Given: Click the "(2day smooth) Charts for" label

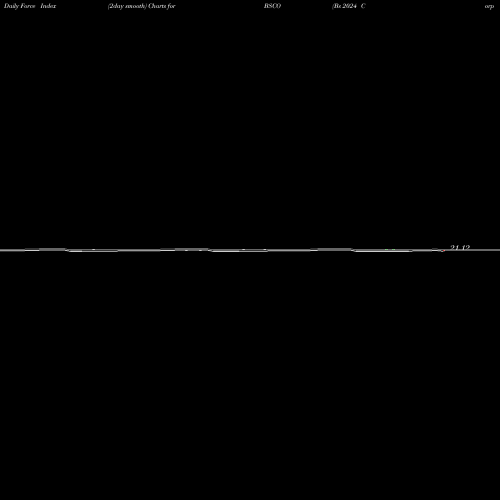Looking at the screenshot, I should pyautogui.click(x=142, y=6).
